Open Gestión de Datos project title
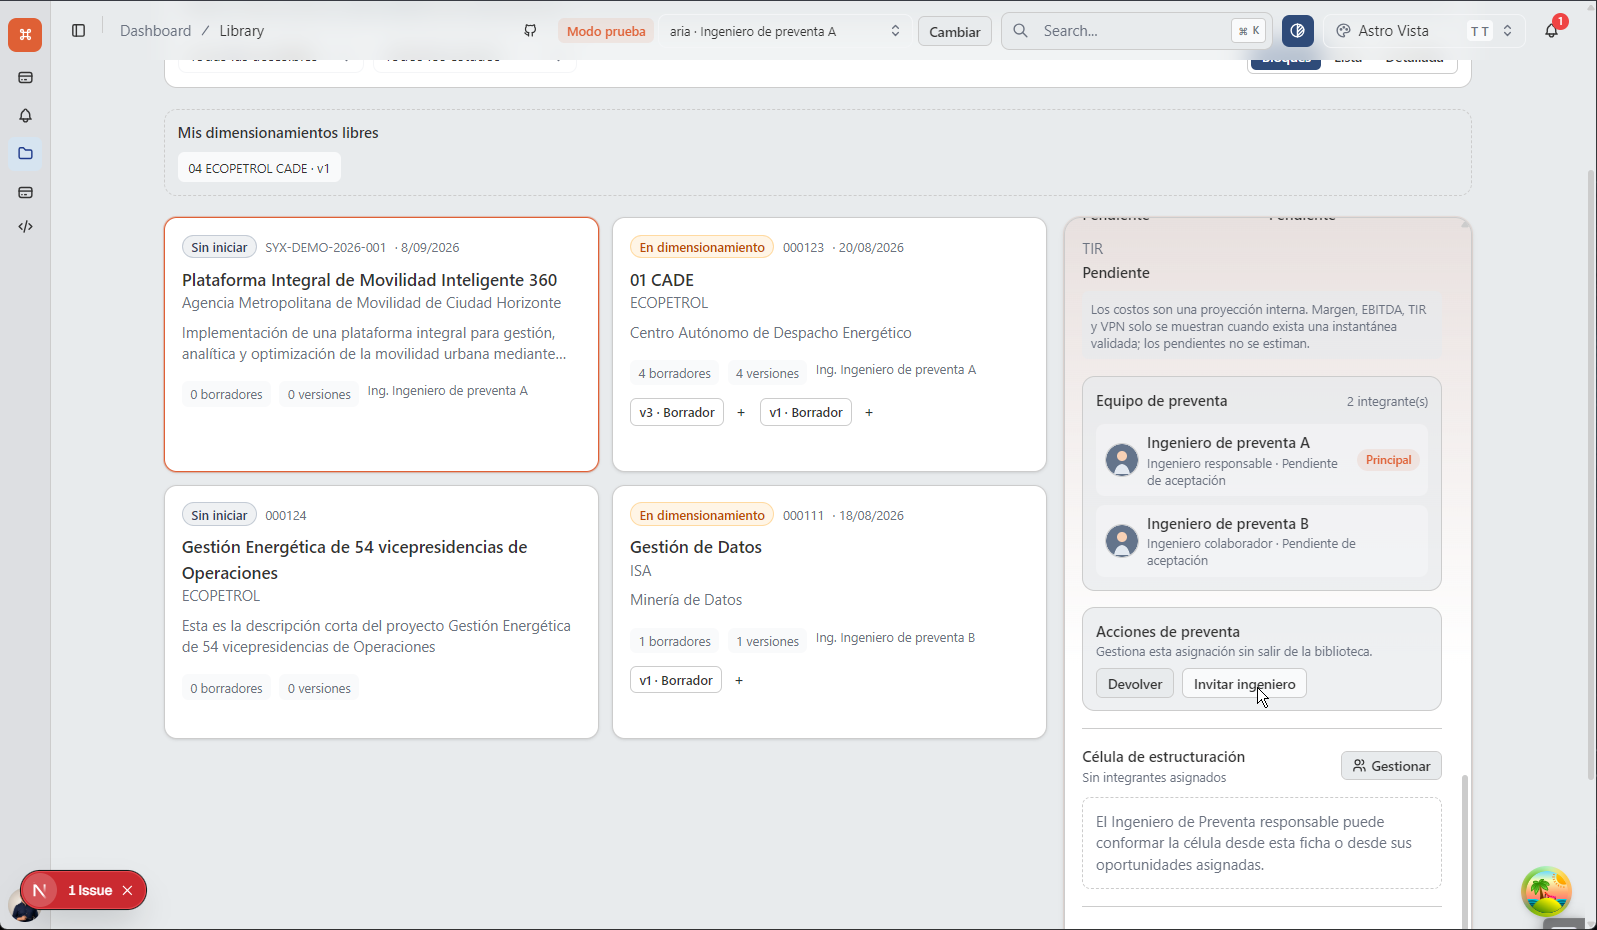 [x=696, y=547]
